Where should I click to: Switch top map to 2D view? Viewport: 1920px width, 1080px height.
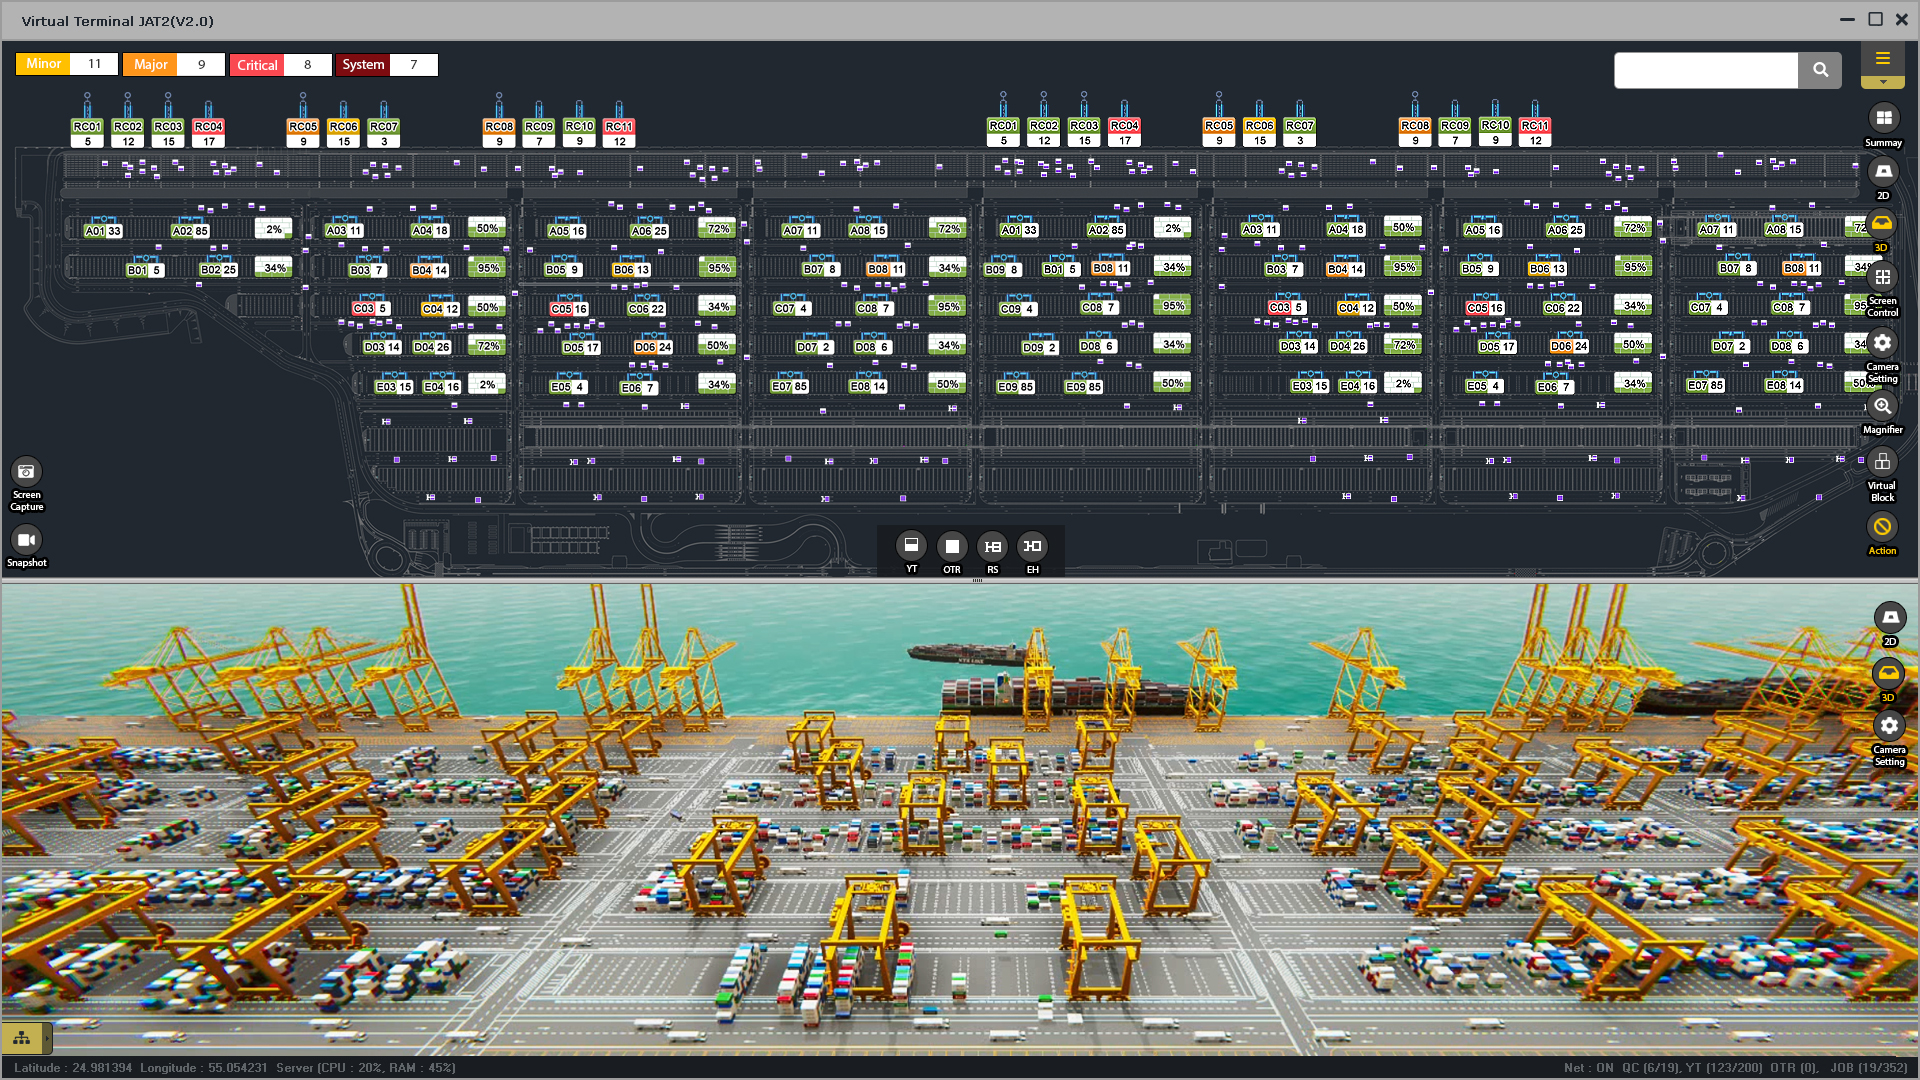1883,172
